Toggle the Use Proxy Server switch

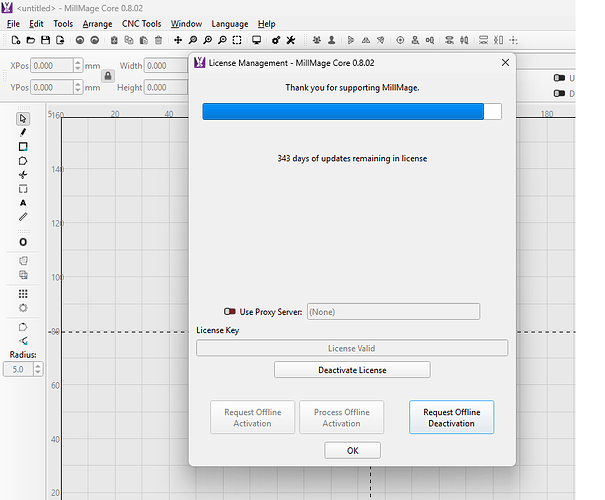230,311
